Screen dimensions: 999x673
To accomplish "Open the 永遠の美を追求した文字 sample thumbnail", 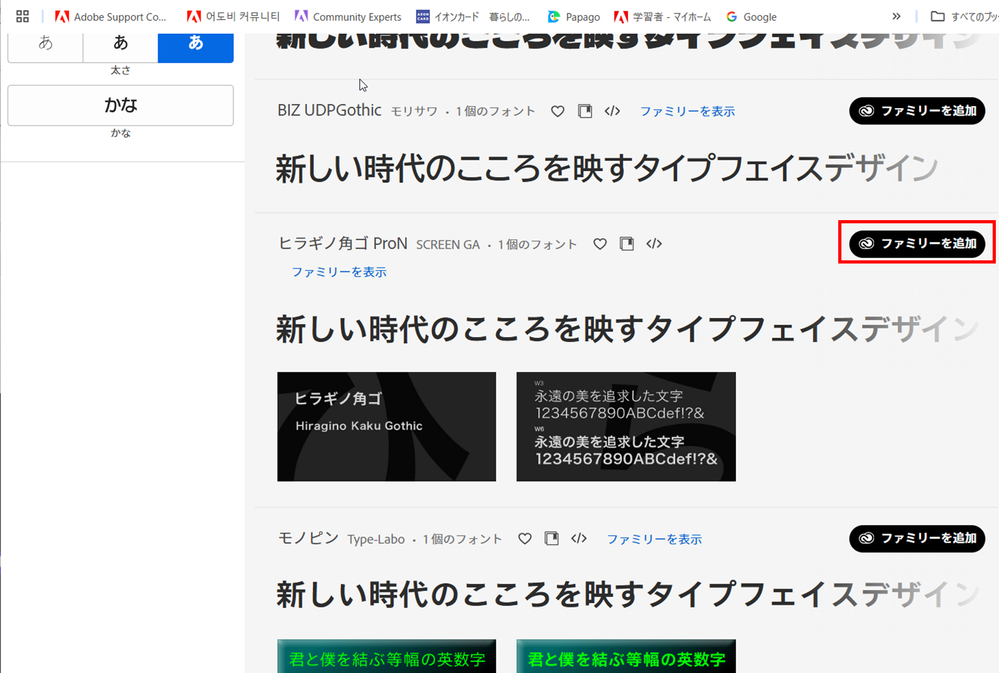I will pyautogui.click(x=626, y=426).
